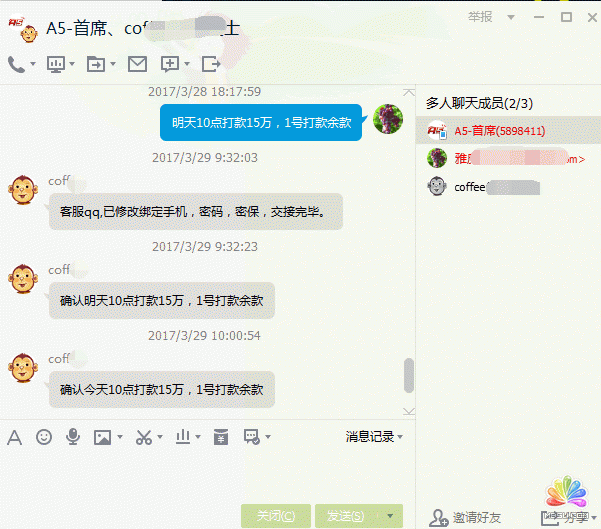Click the 关闭(C) button
Screen dimensions: 601x529
(x=276, y=516)
